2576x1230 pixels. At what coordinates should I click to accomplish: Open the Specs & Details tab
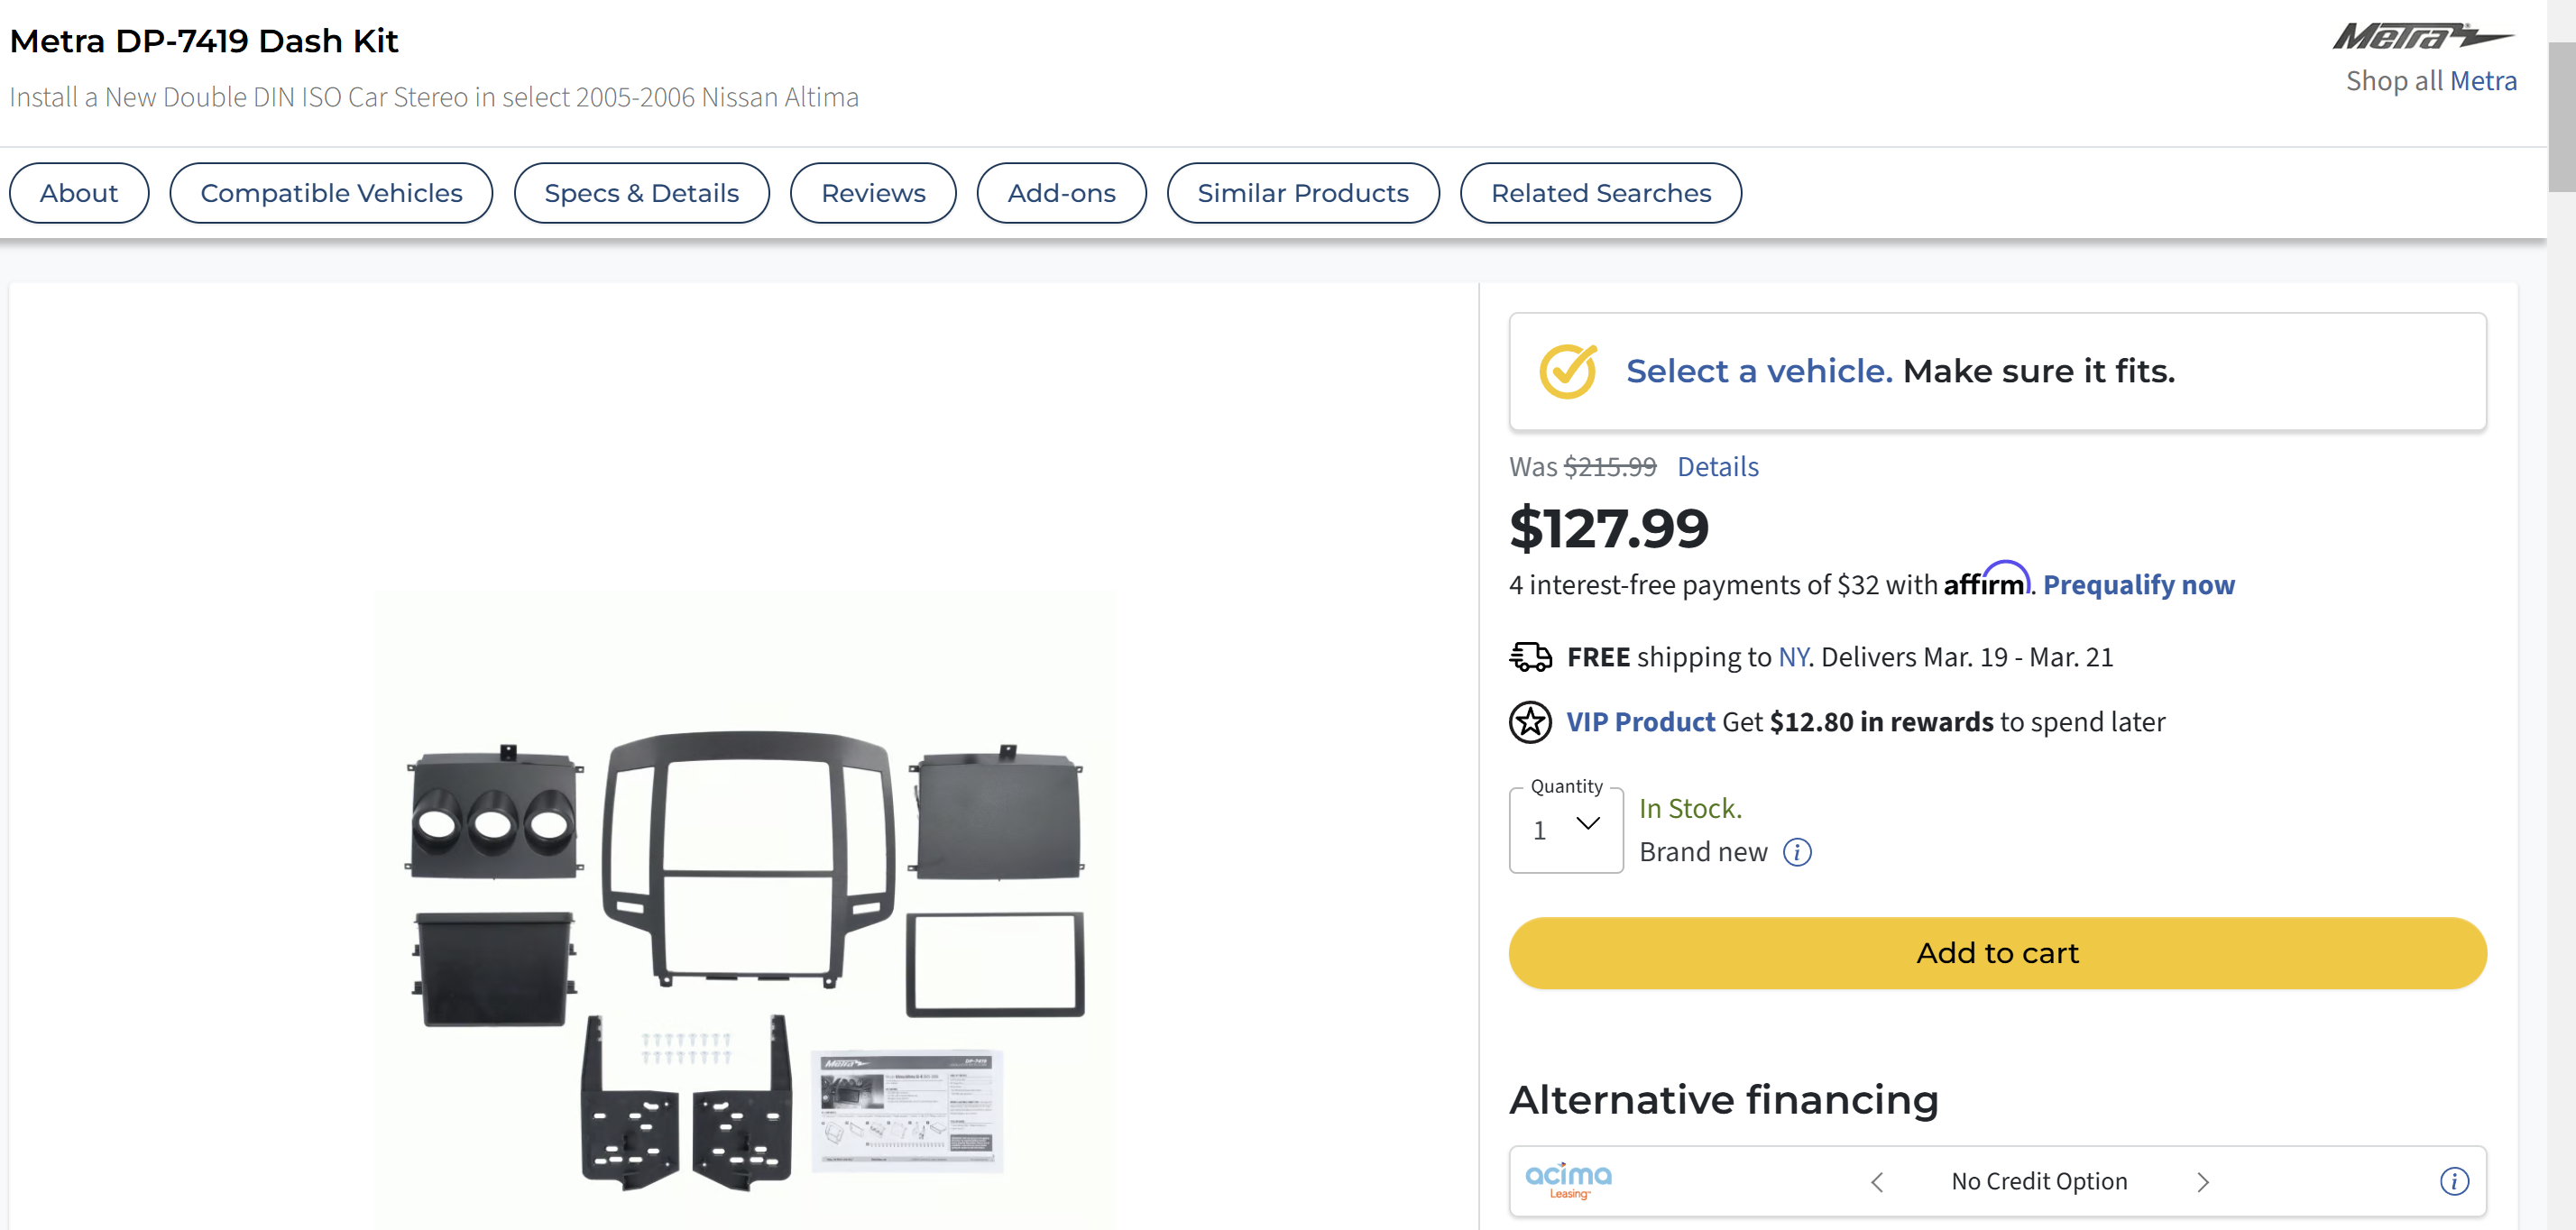point(641,193)
